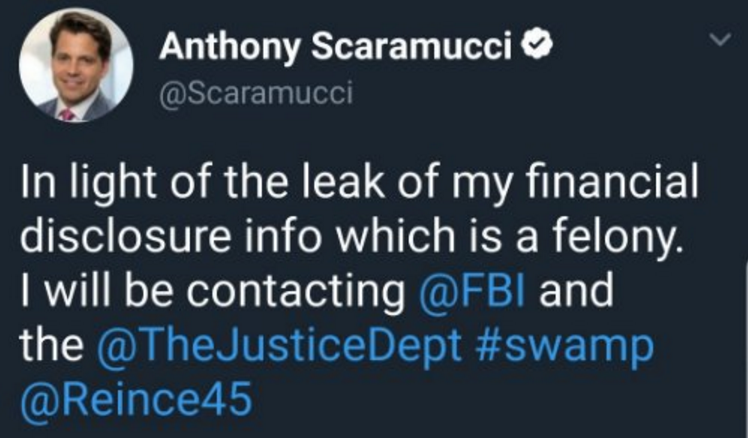
Task: Open Anthony Scaramucci's profile photo
Action: (75, 71)
